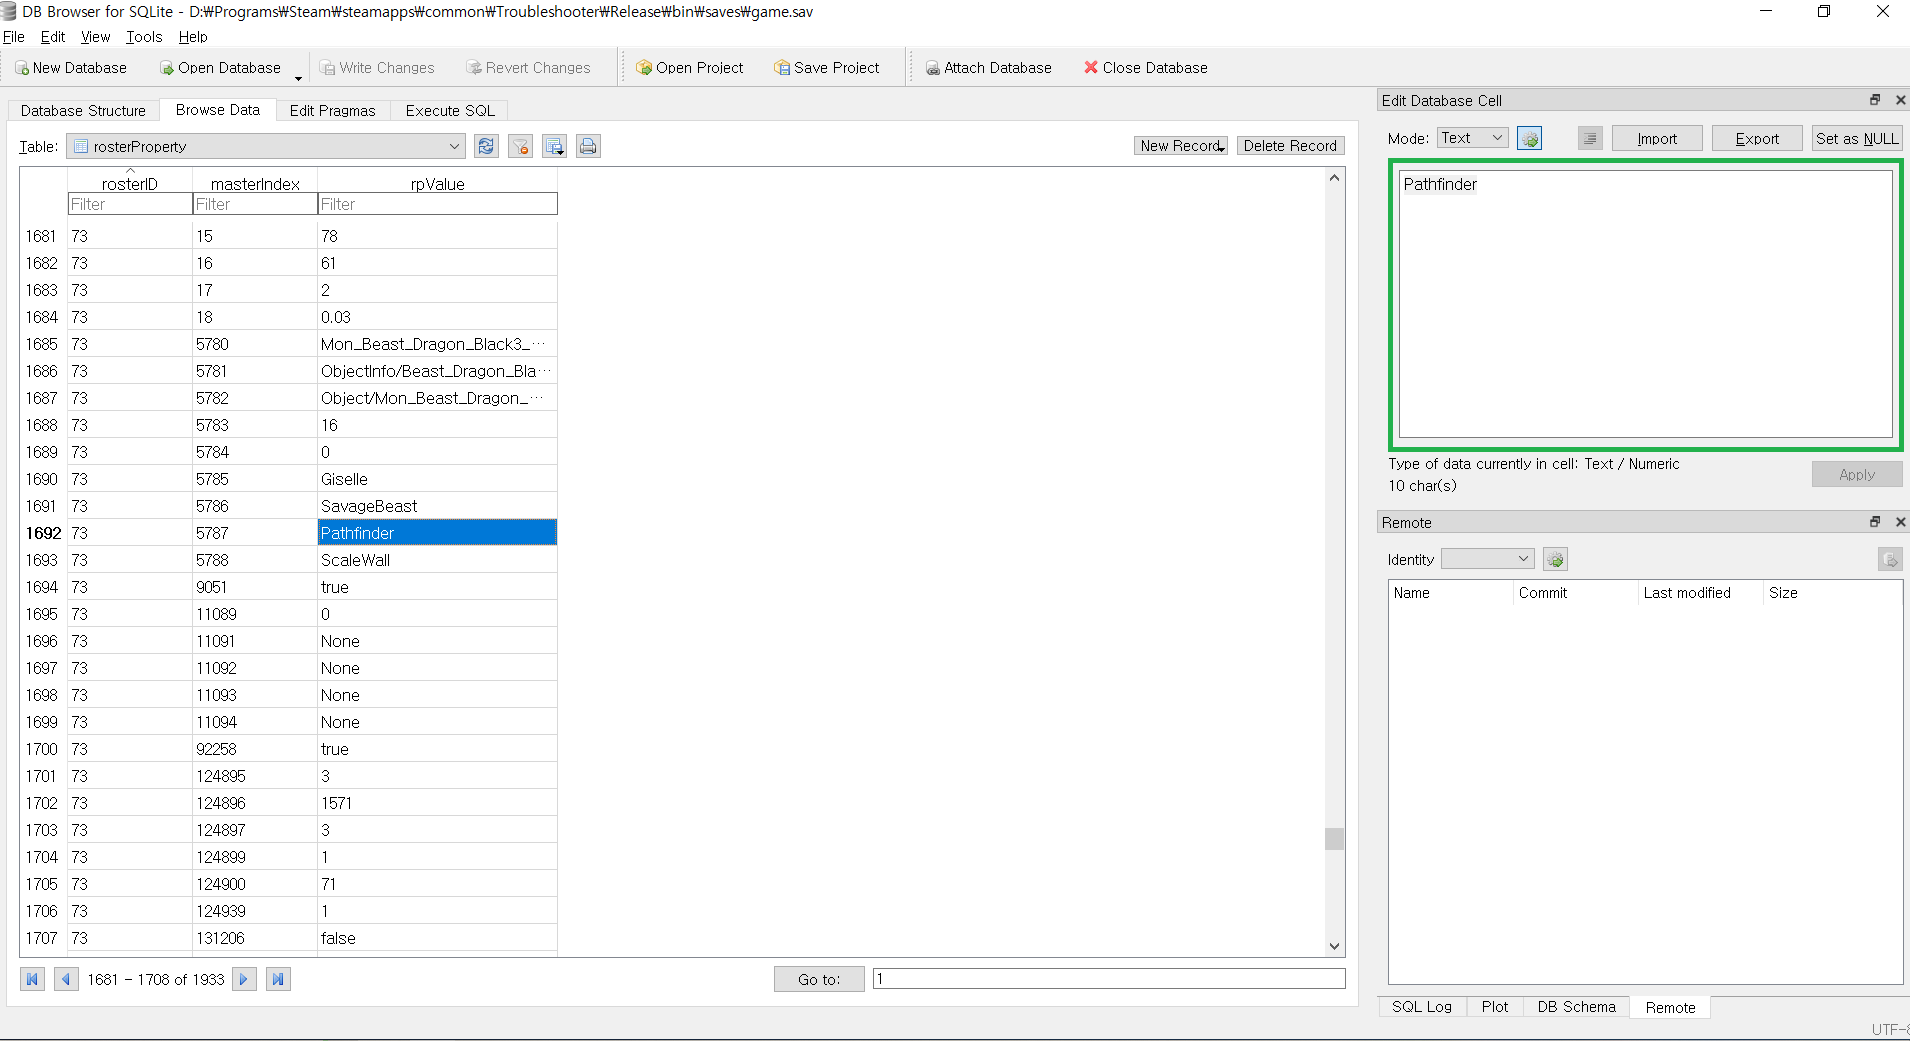Open the DB Schema bottom tab
Image resolution: width=1910 pixels, height=1041 pixels.
[1576, 1007]
